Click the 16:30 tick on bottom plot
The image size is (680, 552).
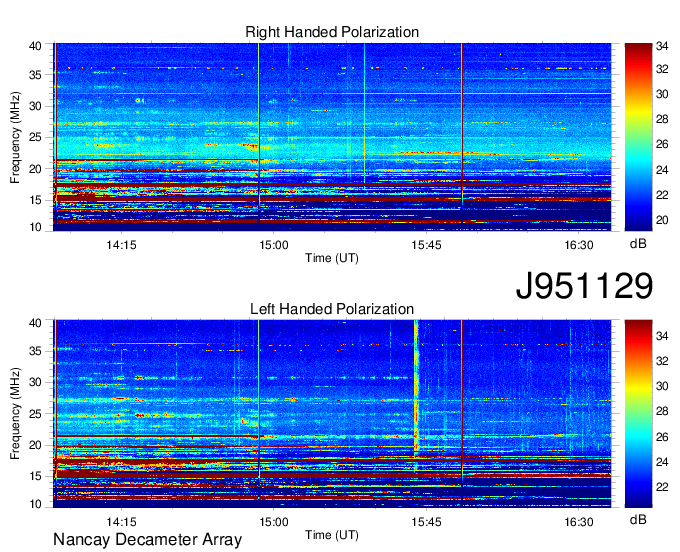pos(579,522)
